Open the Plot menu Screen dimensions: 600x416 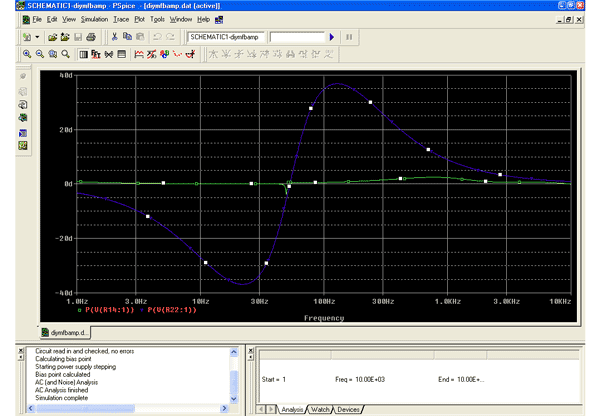tap(139, 20)
